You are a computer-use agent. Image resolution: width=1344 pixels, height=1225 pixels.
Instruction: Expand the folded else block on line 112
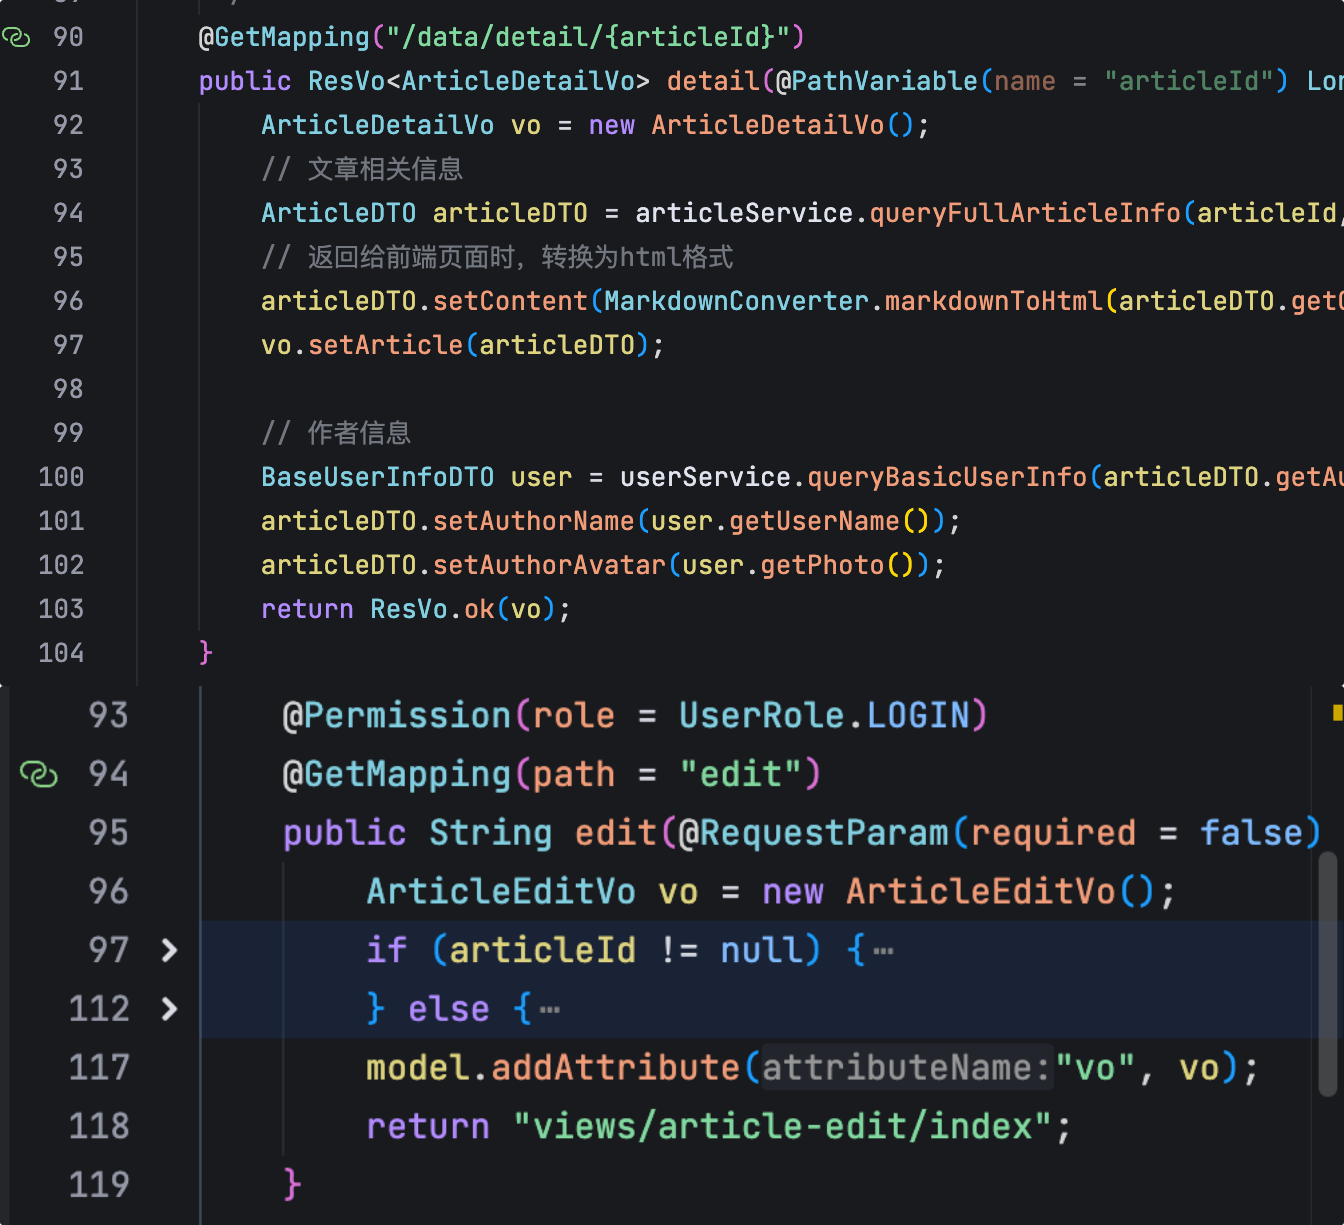pyautogui.click(x=169, y=1009)
